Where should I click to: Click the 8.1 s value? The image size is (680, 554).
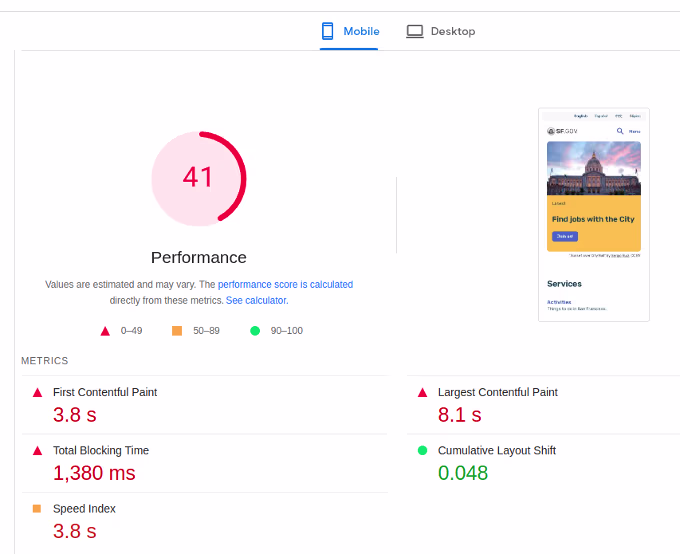[x=460, y=415]
